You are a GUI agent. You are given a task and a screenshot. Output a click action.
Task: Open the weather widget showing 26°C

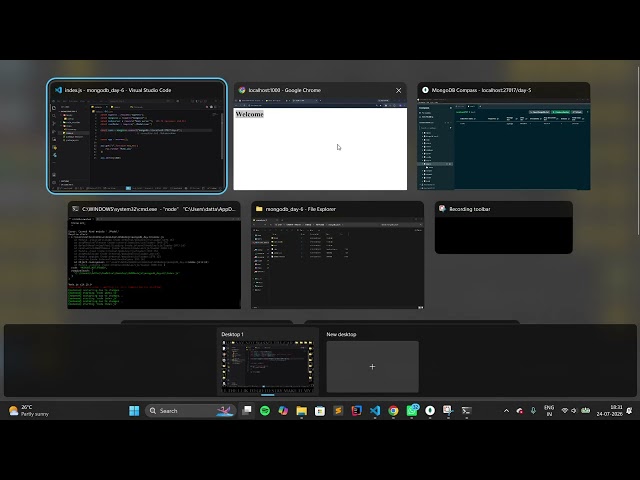coord(29,411)
